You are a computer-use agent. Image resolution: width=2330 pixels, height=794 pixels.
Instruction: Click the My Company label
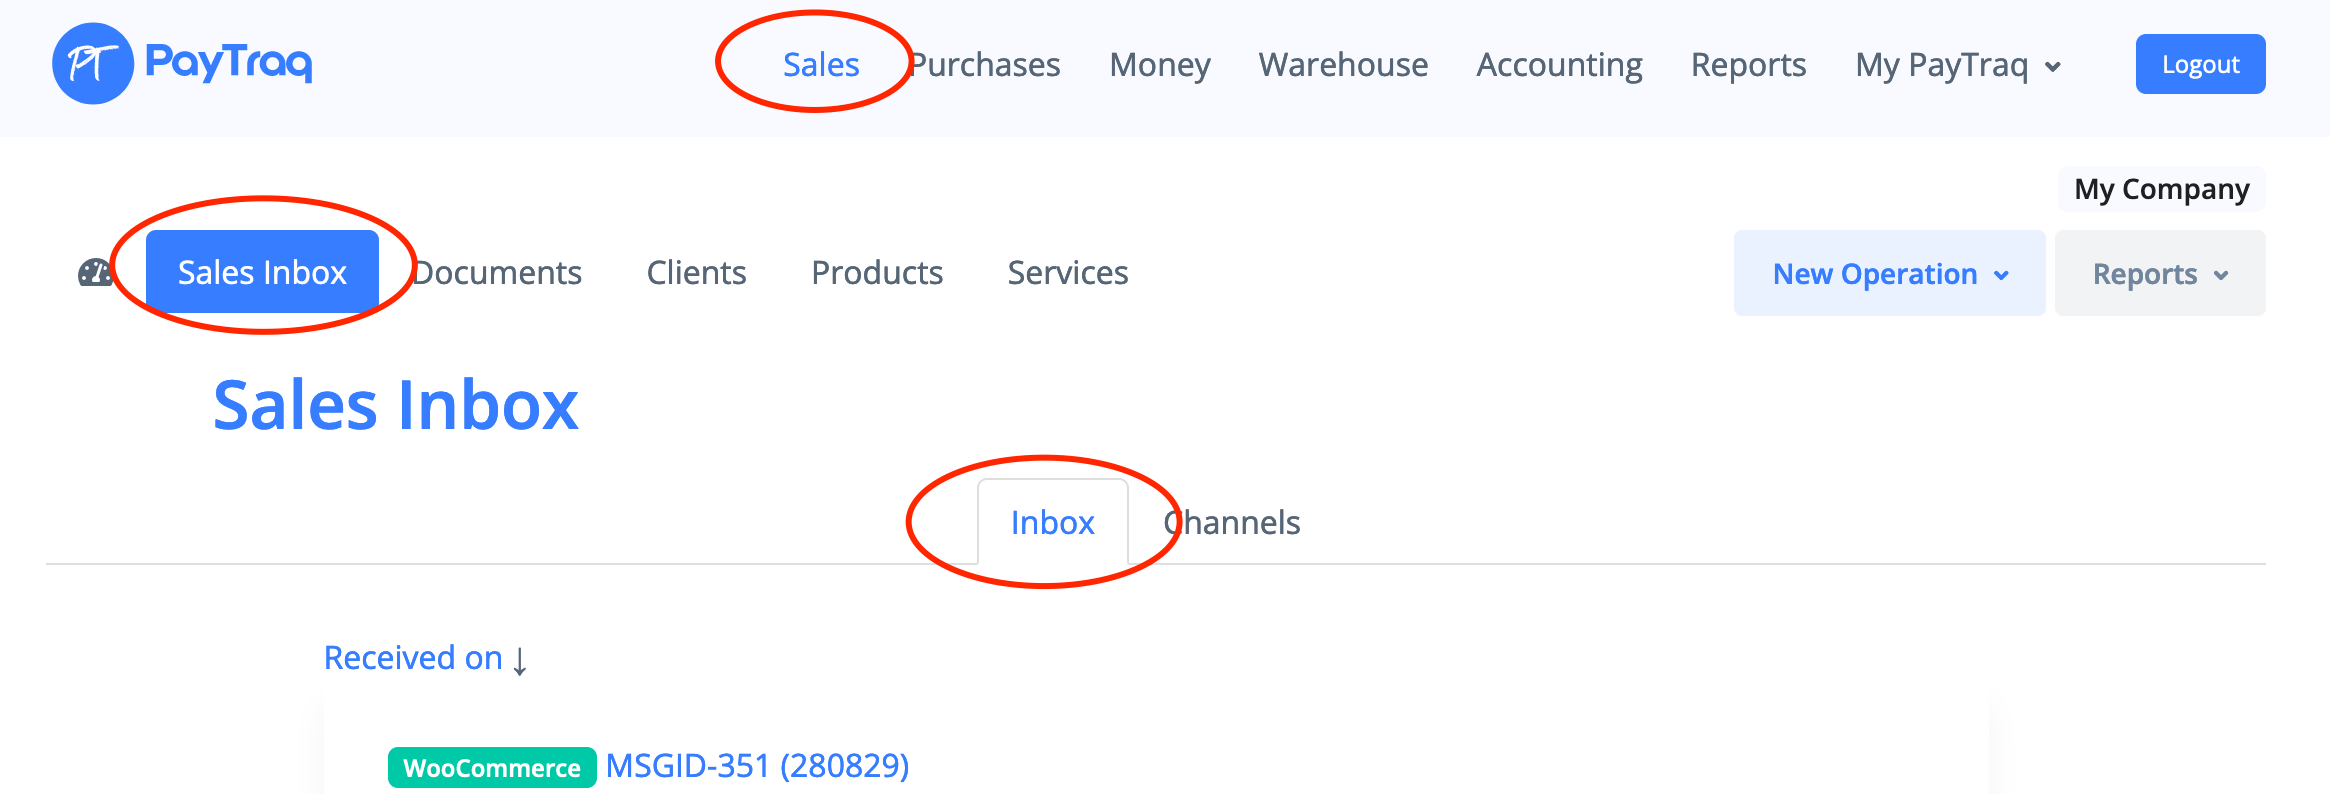coord(2161,189)
